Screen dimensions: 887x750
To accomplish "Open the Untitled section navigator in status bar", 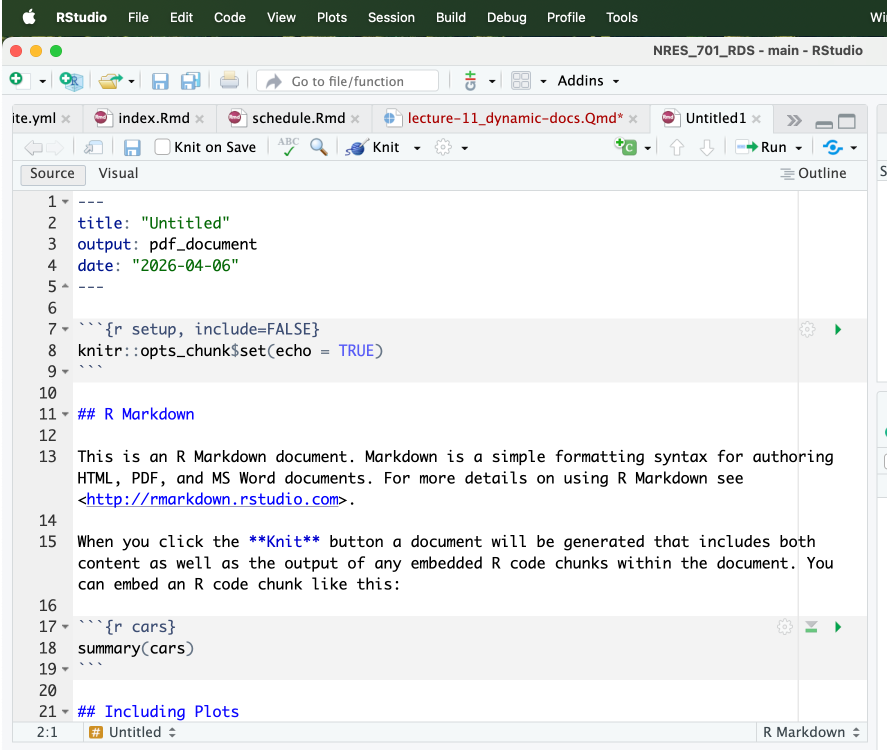I will [133, 732].
